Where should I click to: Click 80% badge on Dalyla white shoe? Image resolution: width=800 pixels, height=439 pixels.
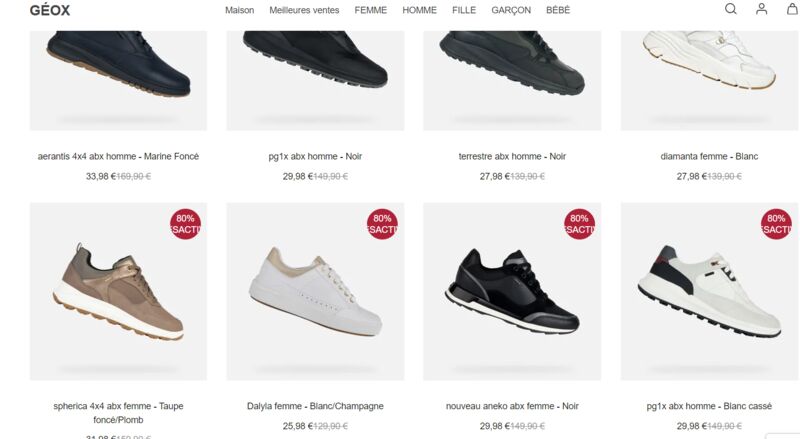point(382,224)
